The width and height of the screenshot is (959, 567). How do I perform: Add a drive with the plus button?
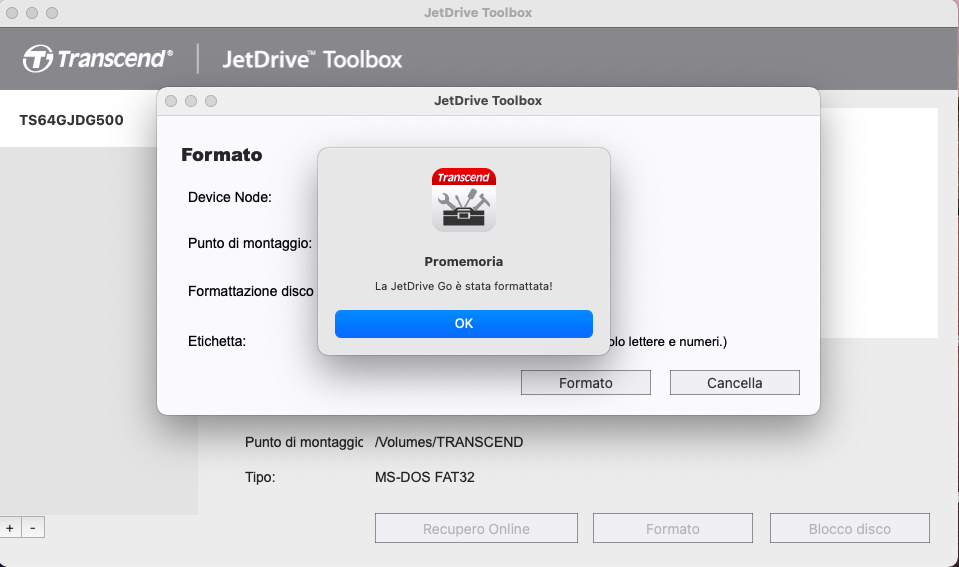(x=10, y=527)
